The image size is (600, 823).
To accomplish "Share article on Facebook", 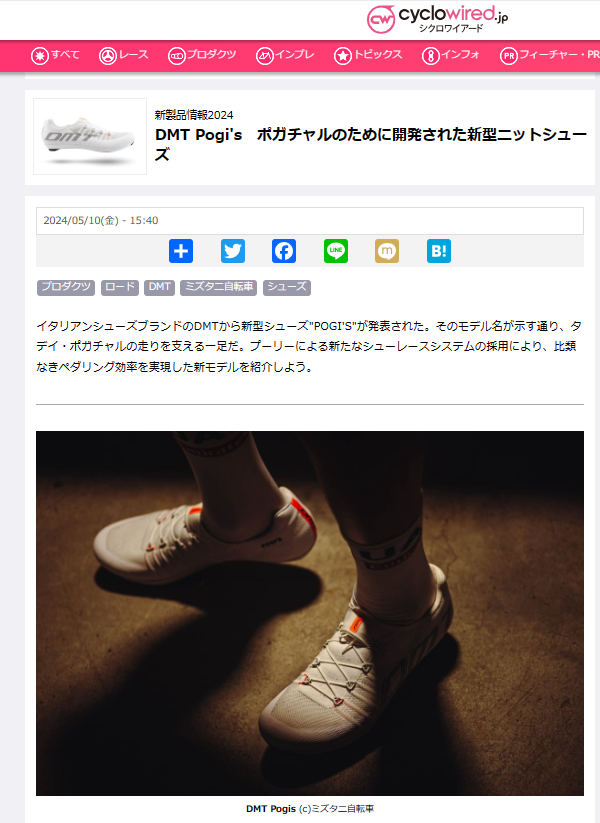I will click(284, 251).
